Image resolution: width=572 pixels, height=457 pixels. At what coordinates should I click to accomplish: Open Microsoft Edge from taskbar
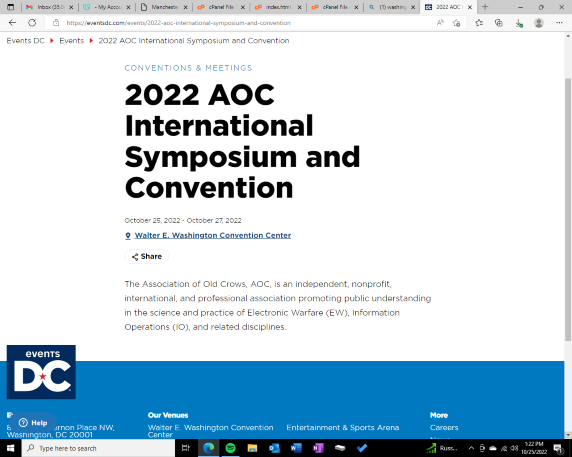point(209,448)
